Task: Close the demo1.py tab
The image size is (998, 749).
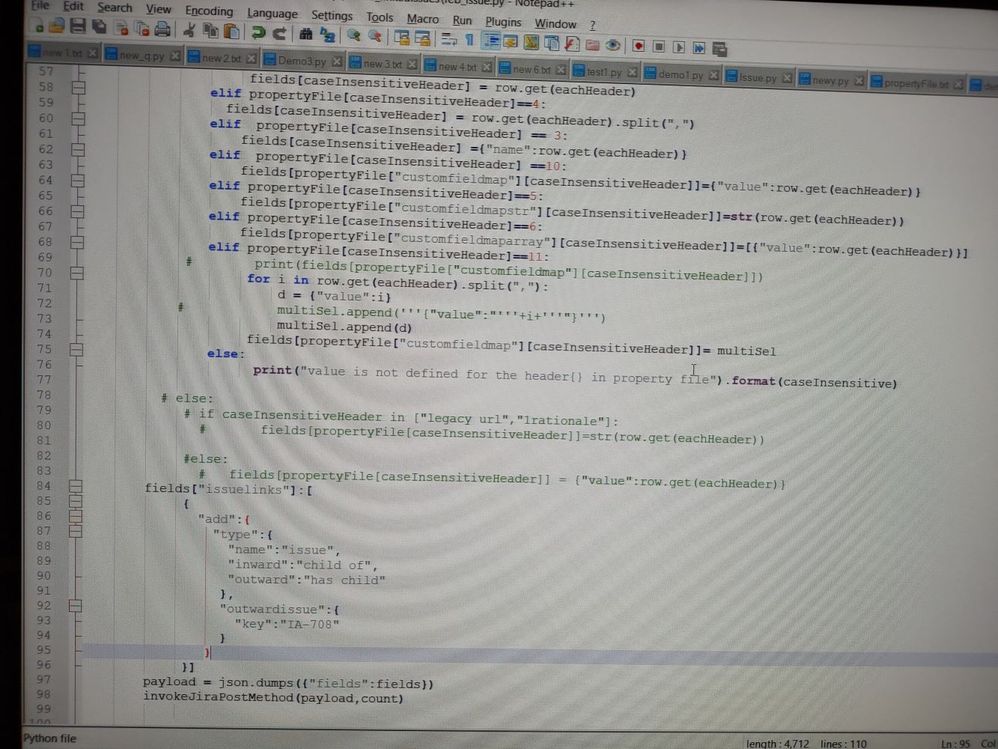Action: 713,76
